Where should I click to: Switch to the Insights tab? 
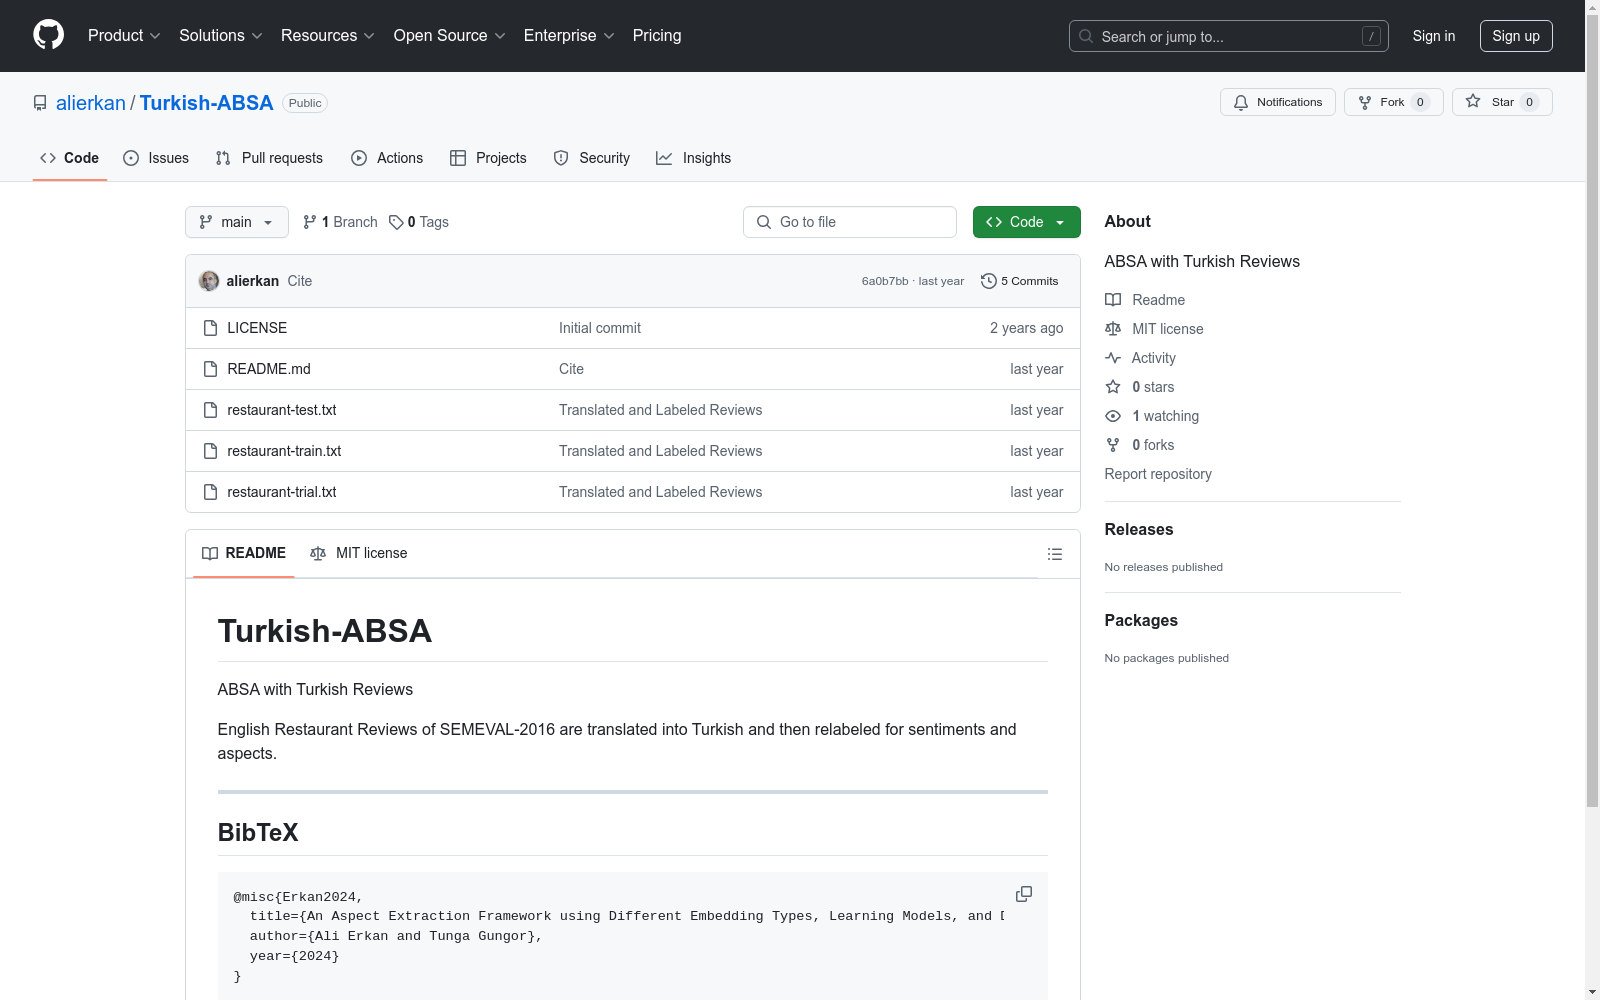(x=693, y=158)
